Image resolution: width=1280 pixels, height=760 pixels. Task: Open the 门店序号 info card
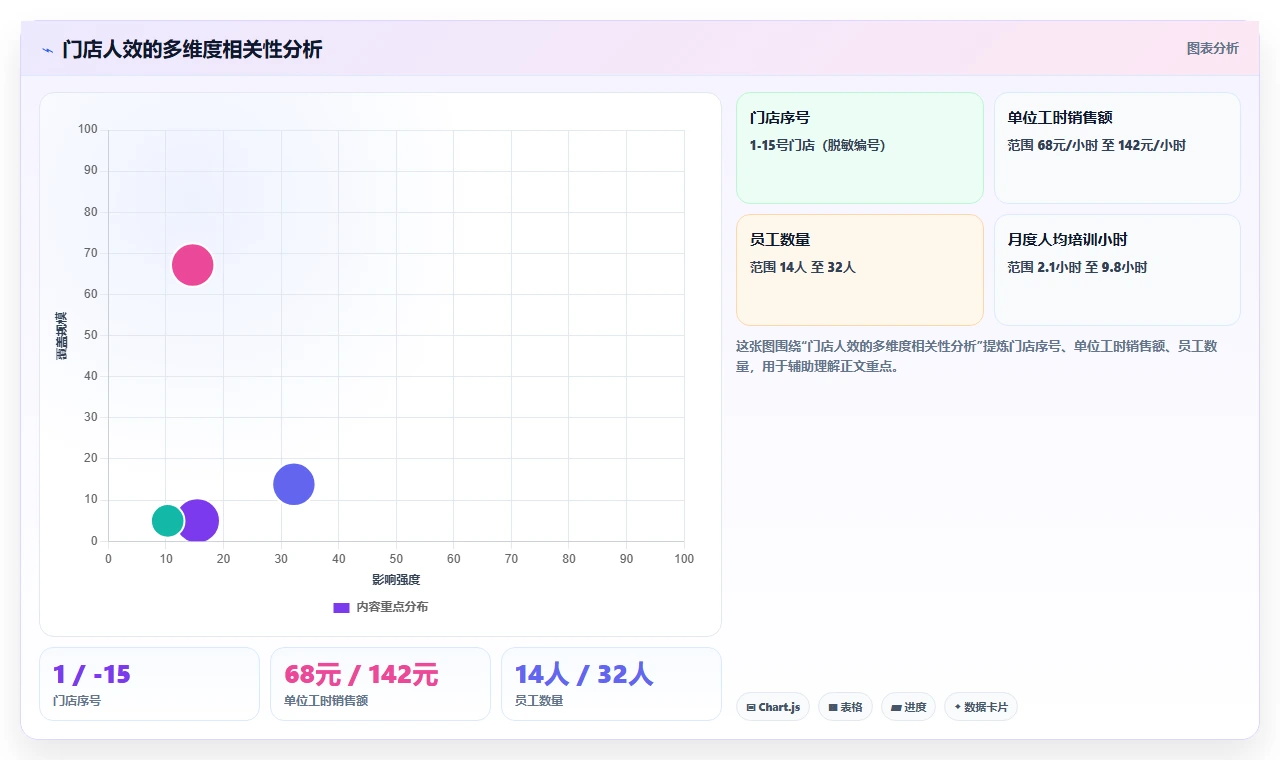click(x=860, y=148)
